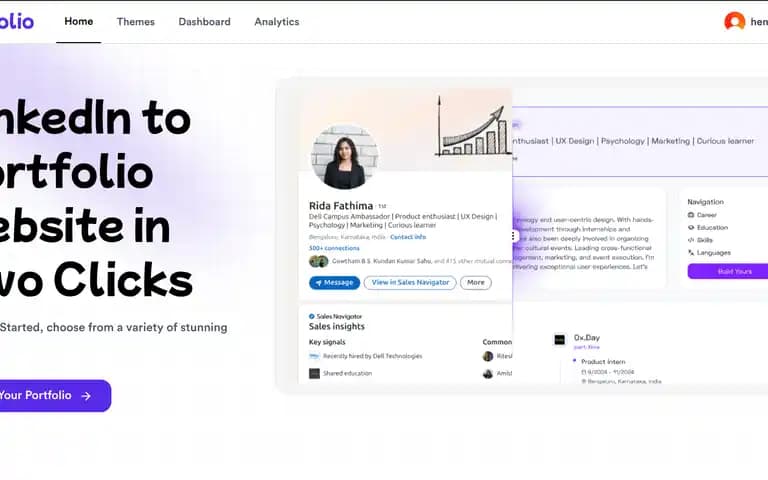
Task: Click the purple site logo text
Action: (16, 21)
